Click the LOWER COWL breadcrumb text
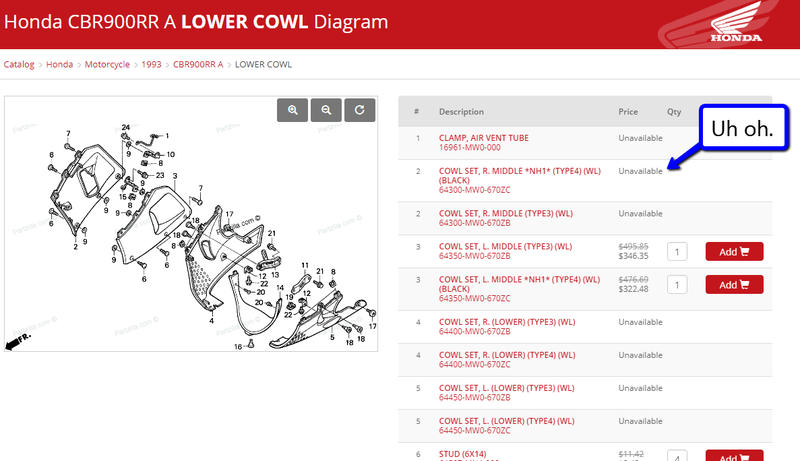This screenshot has width=800, height=461. coord(263,64)
